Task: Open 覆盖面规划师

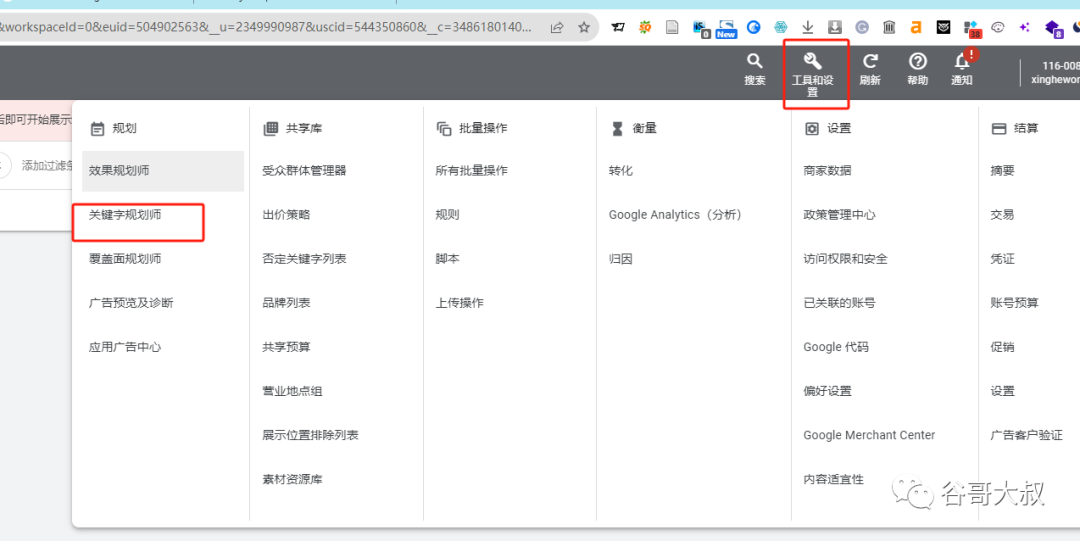Action: (125, 258)
